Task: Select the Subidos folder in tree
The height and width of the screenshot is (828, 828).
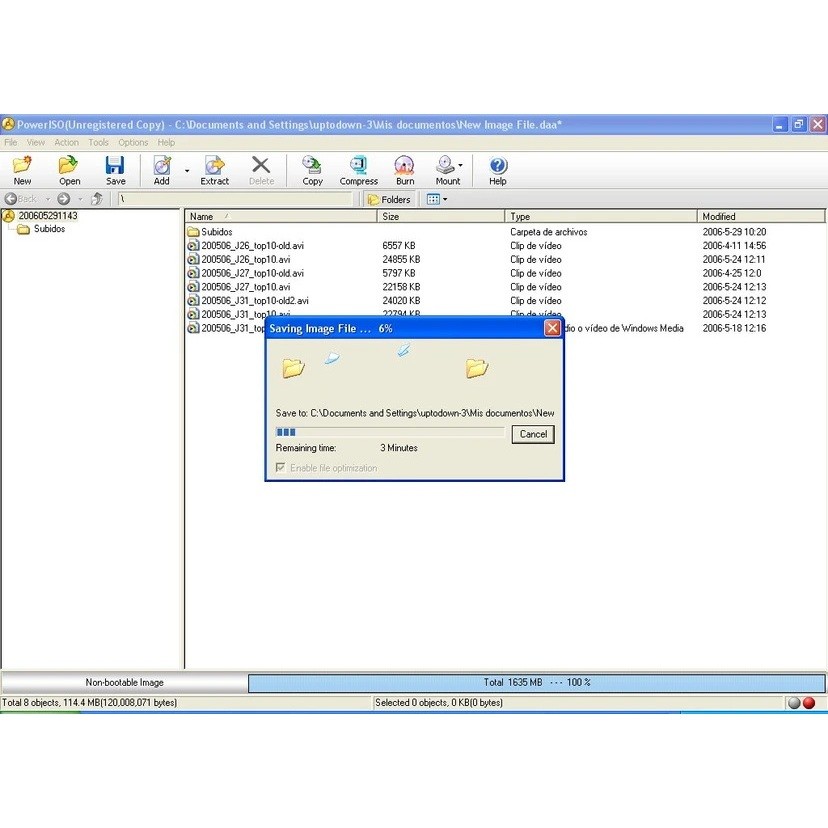Action: [49, 229]
